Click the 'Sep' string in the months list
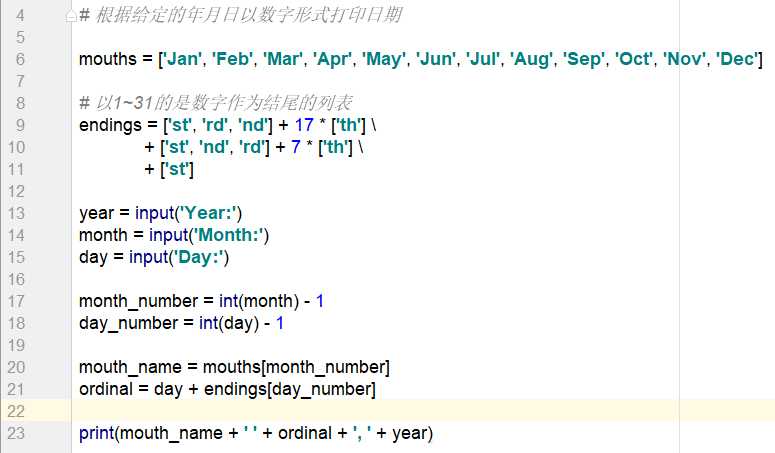Image resolution: width=775 pixels, height=453 pixels. tap(584, 59)
